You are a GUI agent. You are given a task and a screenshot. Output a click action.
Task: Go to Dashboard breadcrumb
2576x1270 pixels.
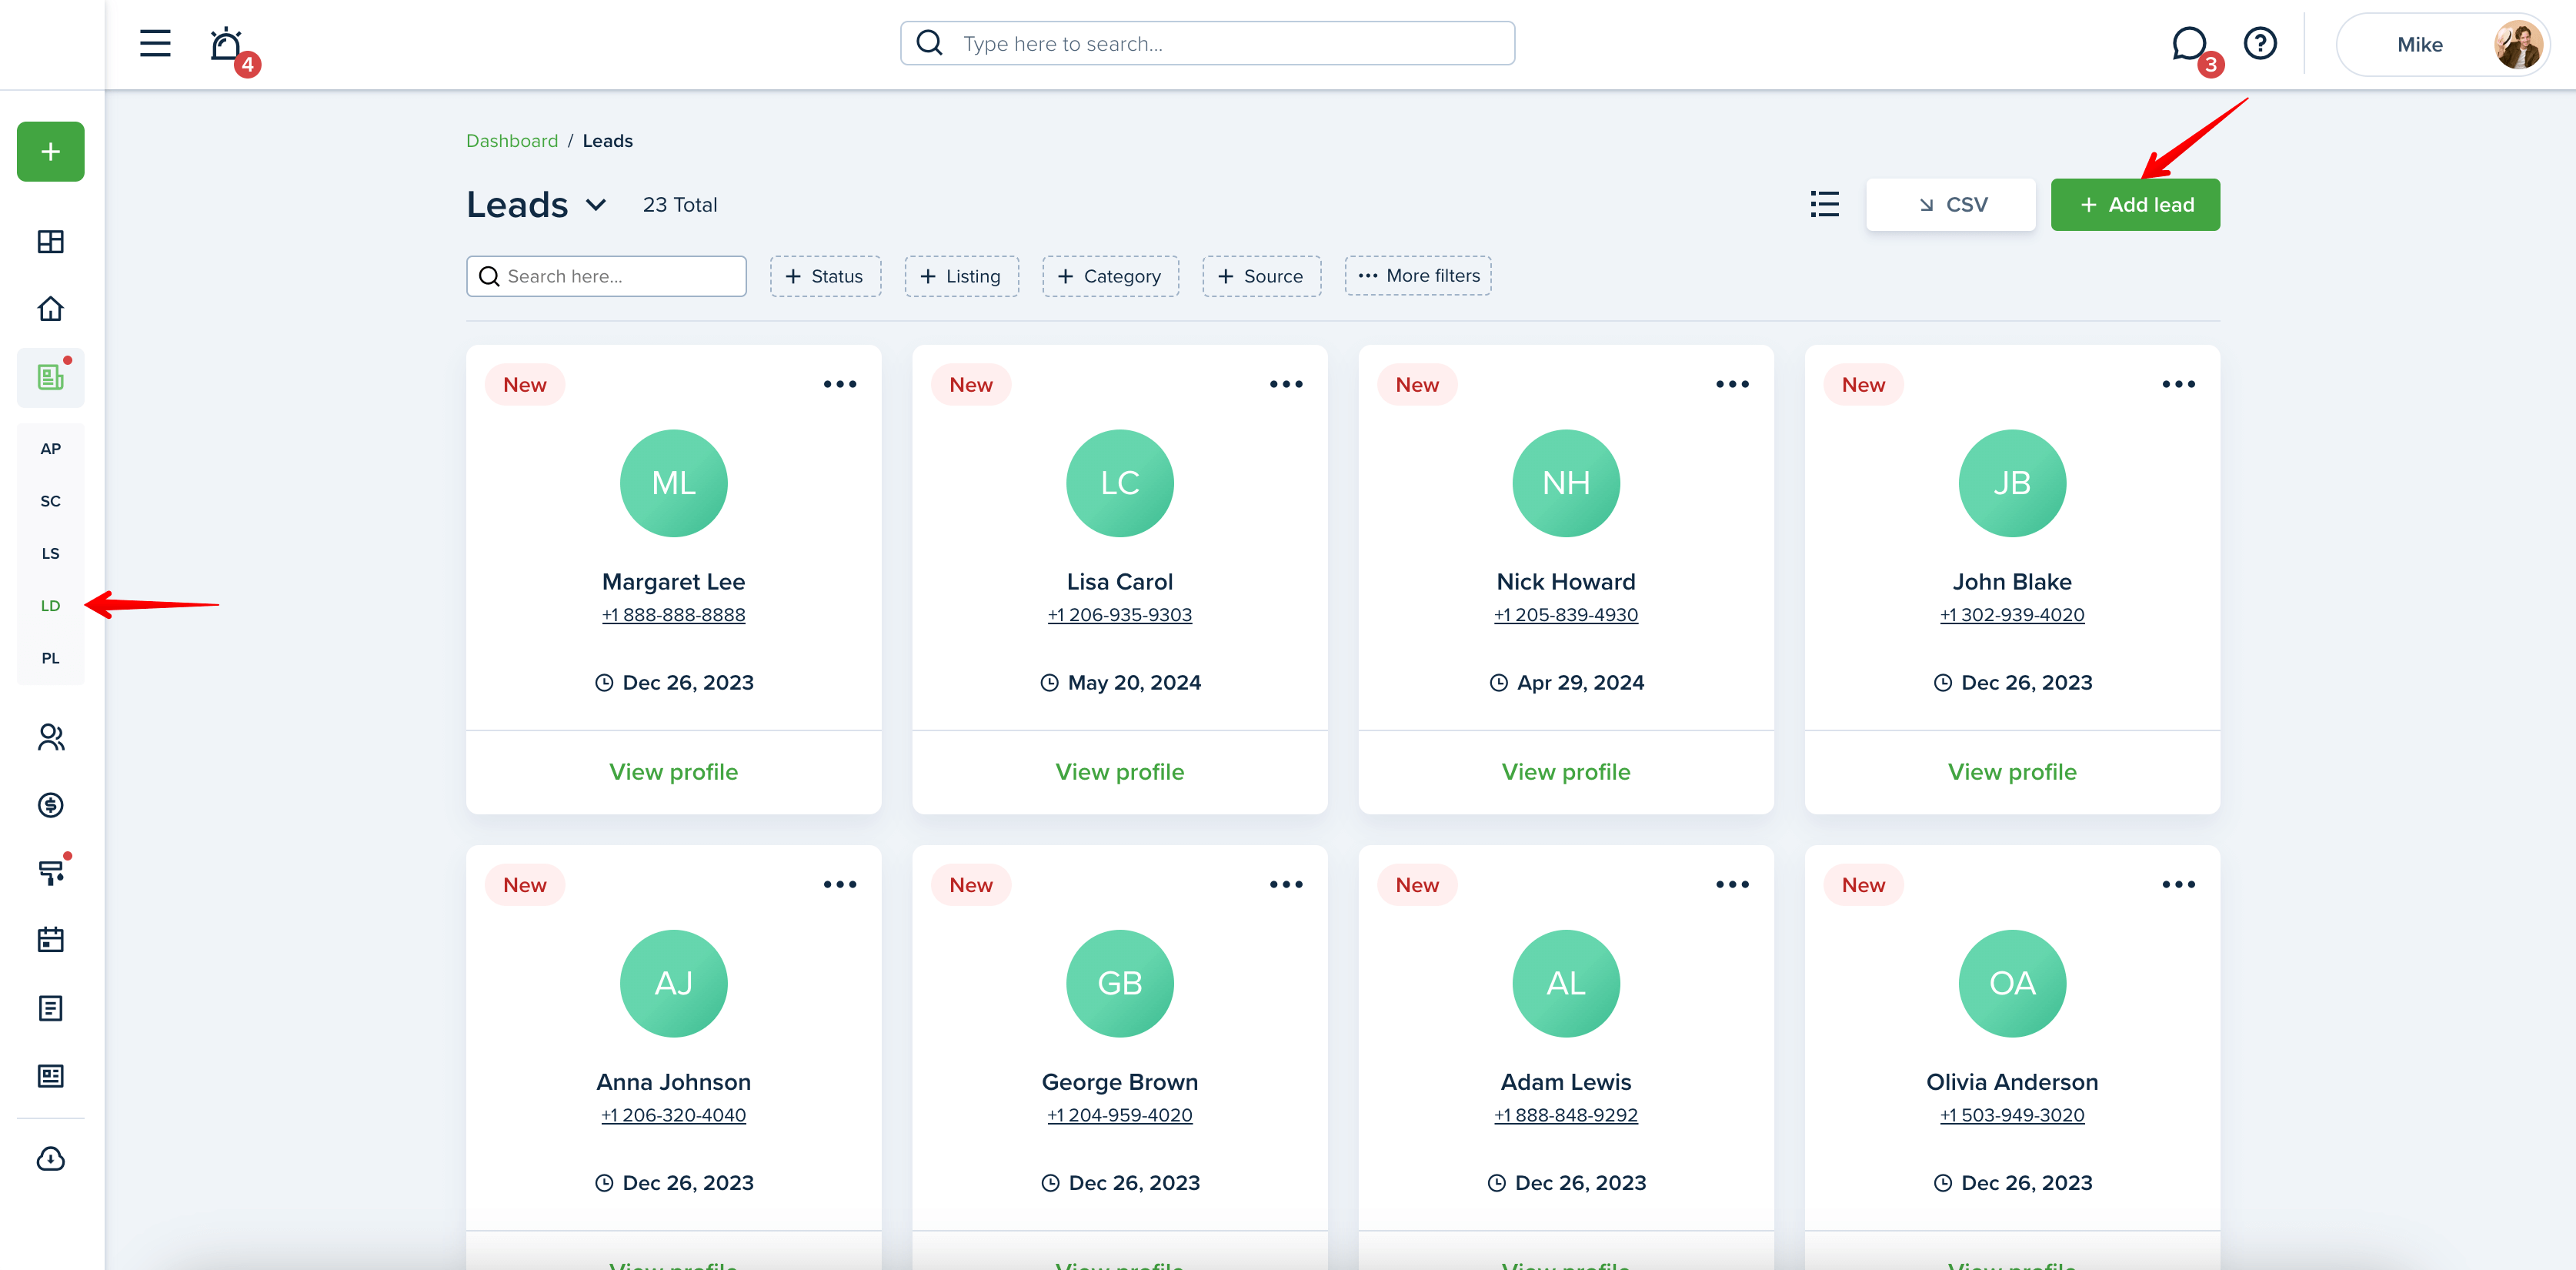512,141
